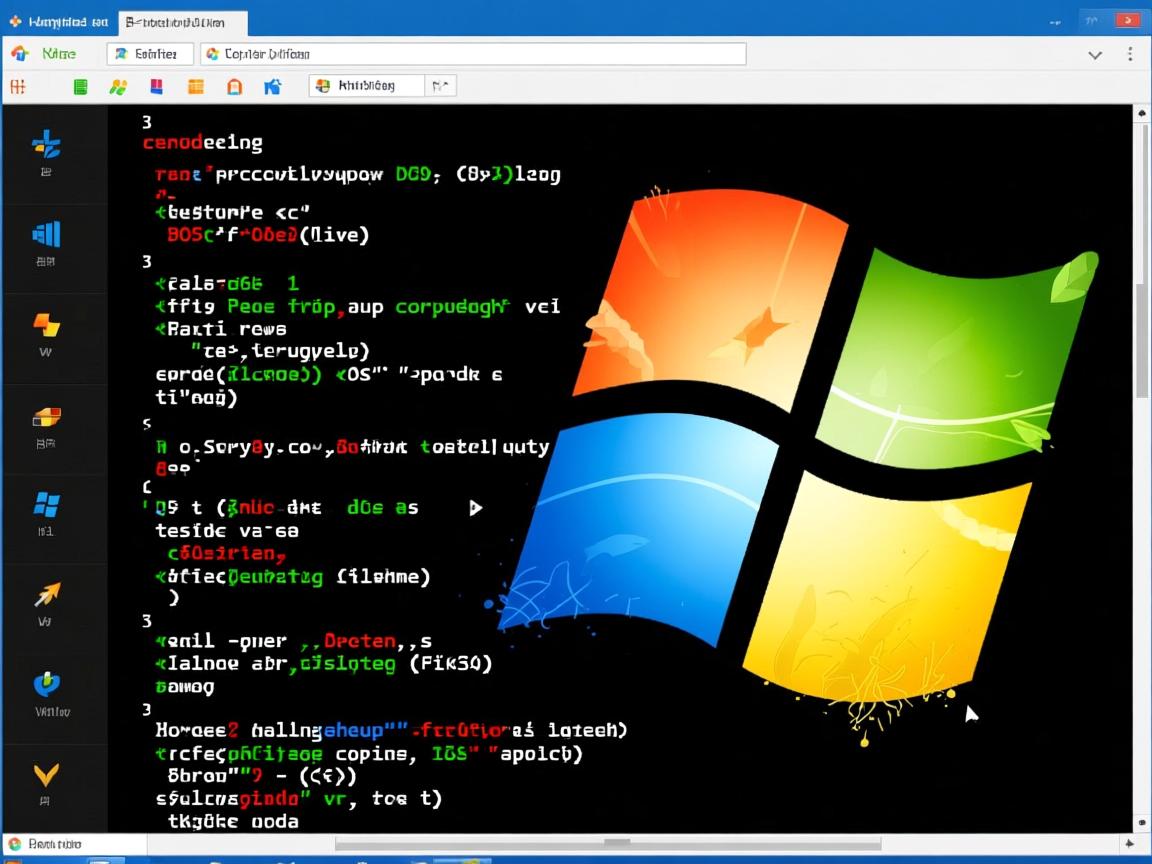Click the orange grid table toolbar icon
The height and width of the screenshot is (864, 1152).
196,87
